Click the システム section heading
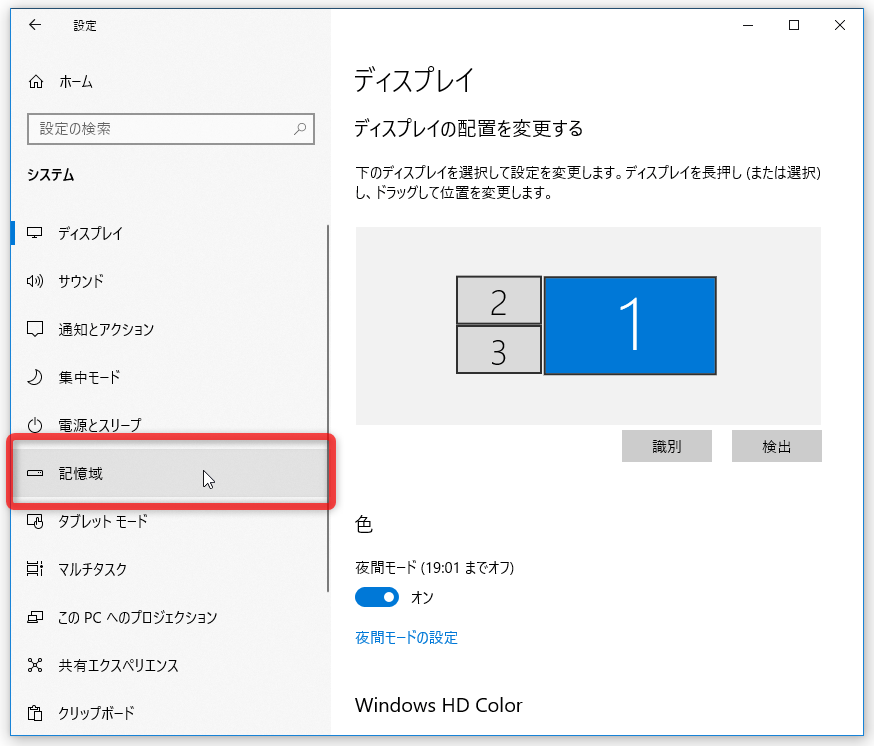This screenshot has width=874, height=746. [x=51, y=175]
